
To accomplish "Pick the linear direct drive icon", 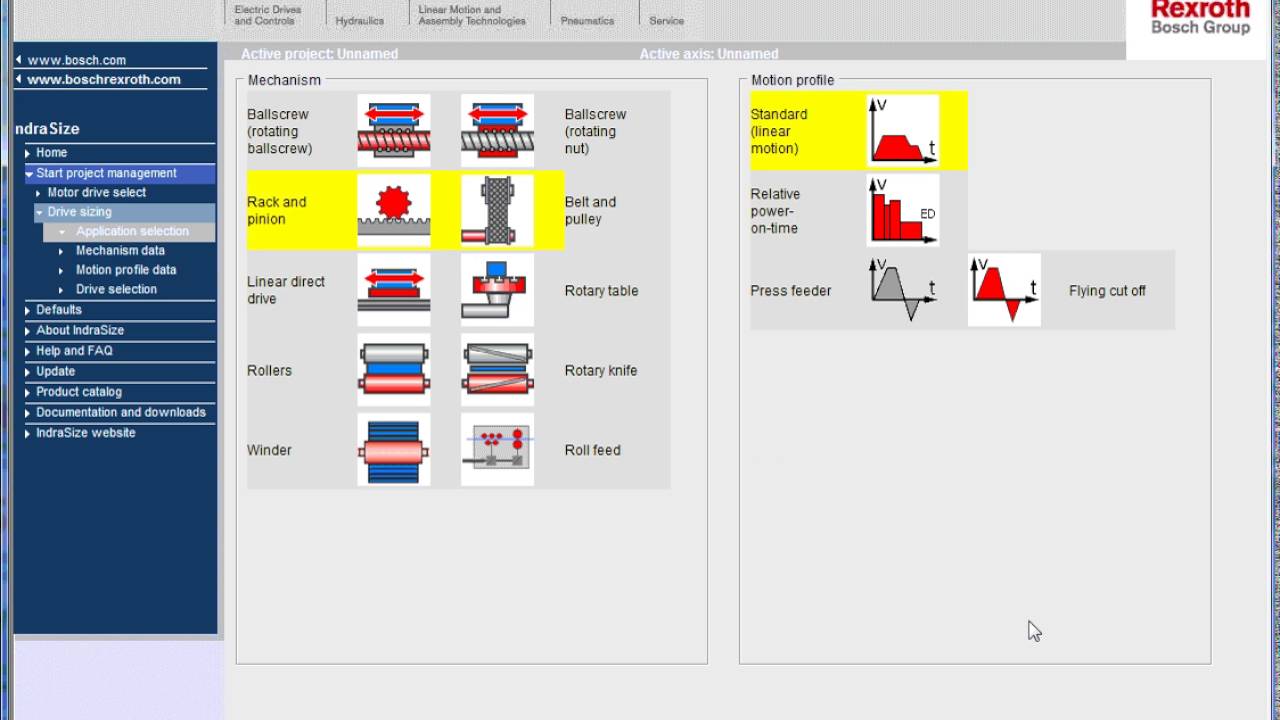I will (x=394, y=290).
